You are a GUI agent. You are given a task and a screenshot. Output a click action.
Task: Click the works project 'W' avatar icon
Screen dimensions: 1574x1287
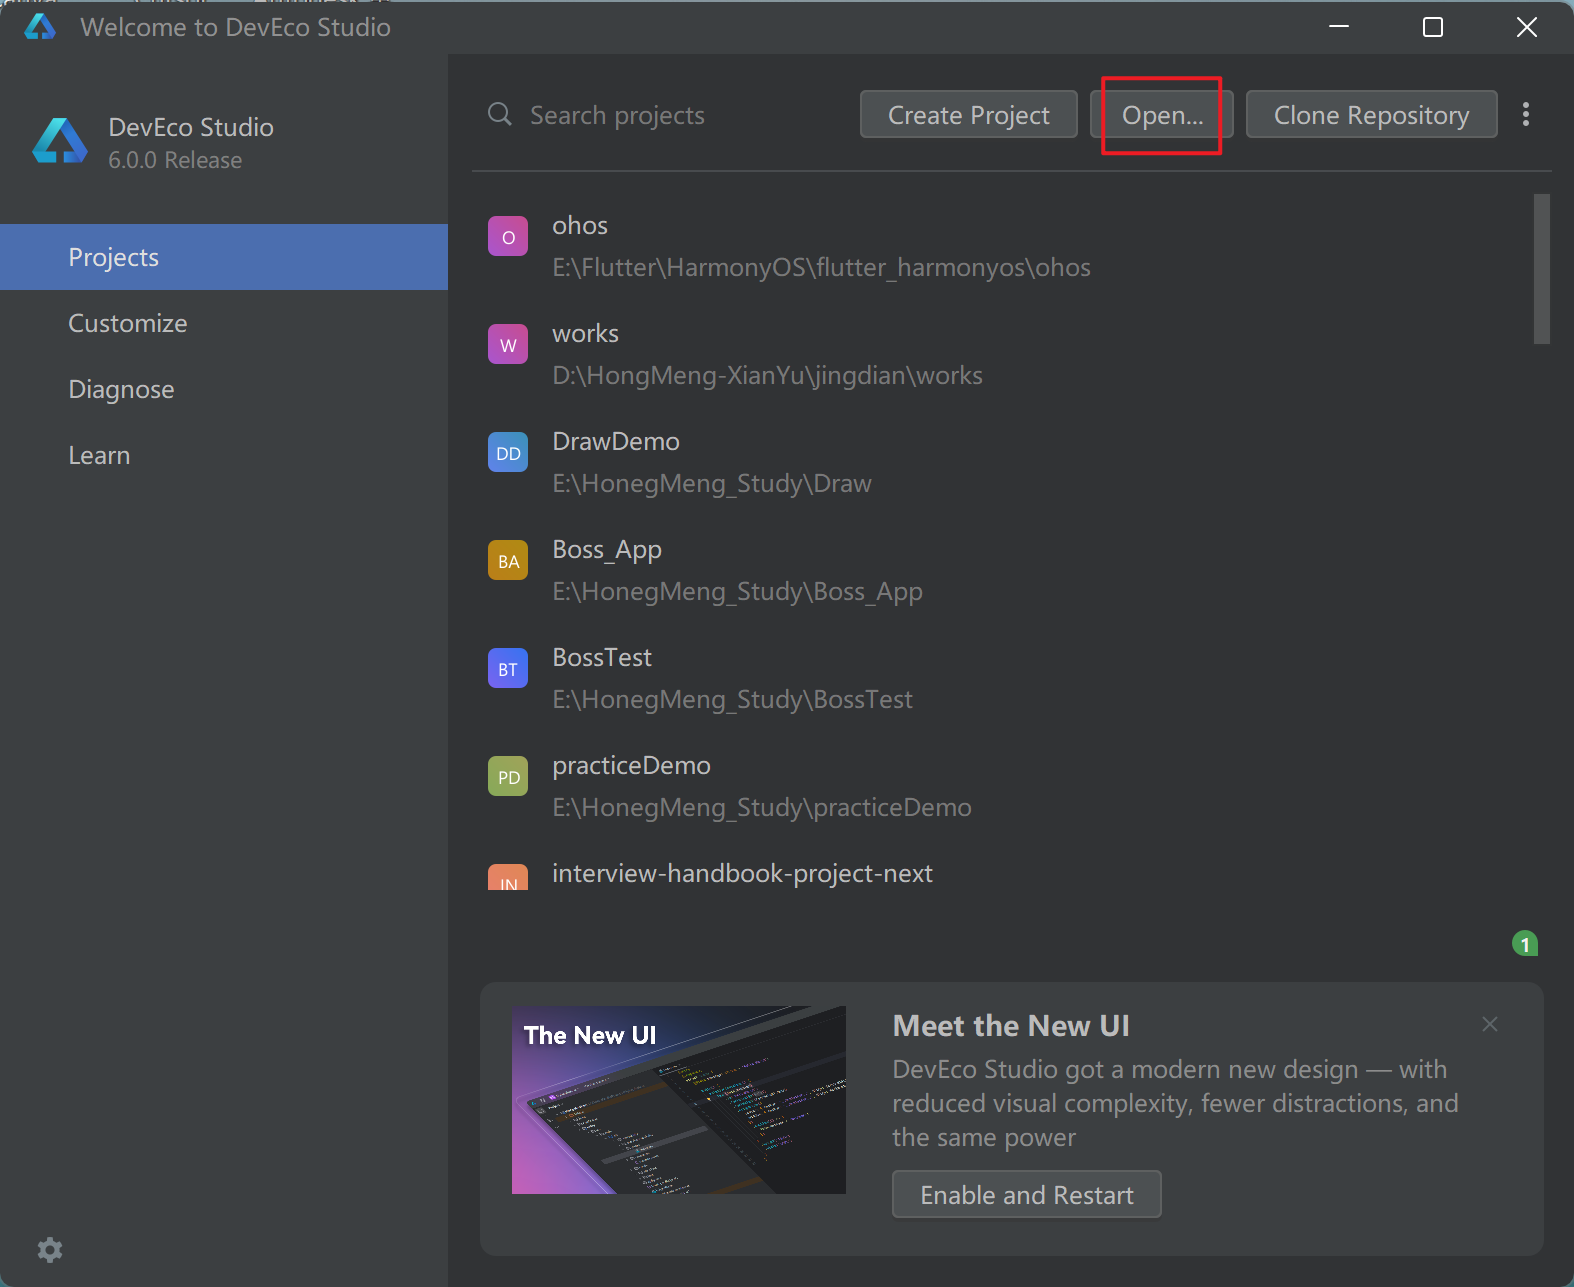pyautogui.click(x=508, y=345)
